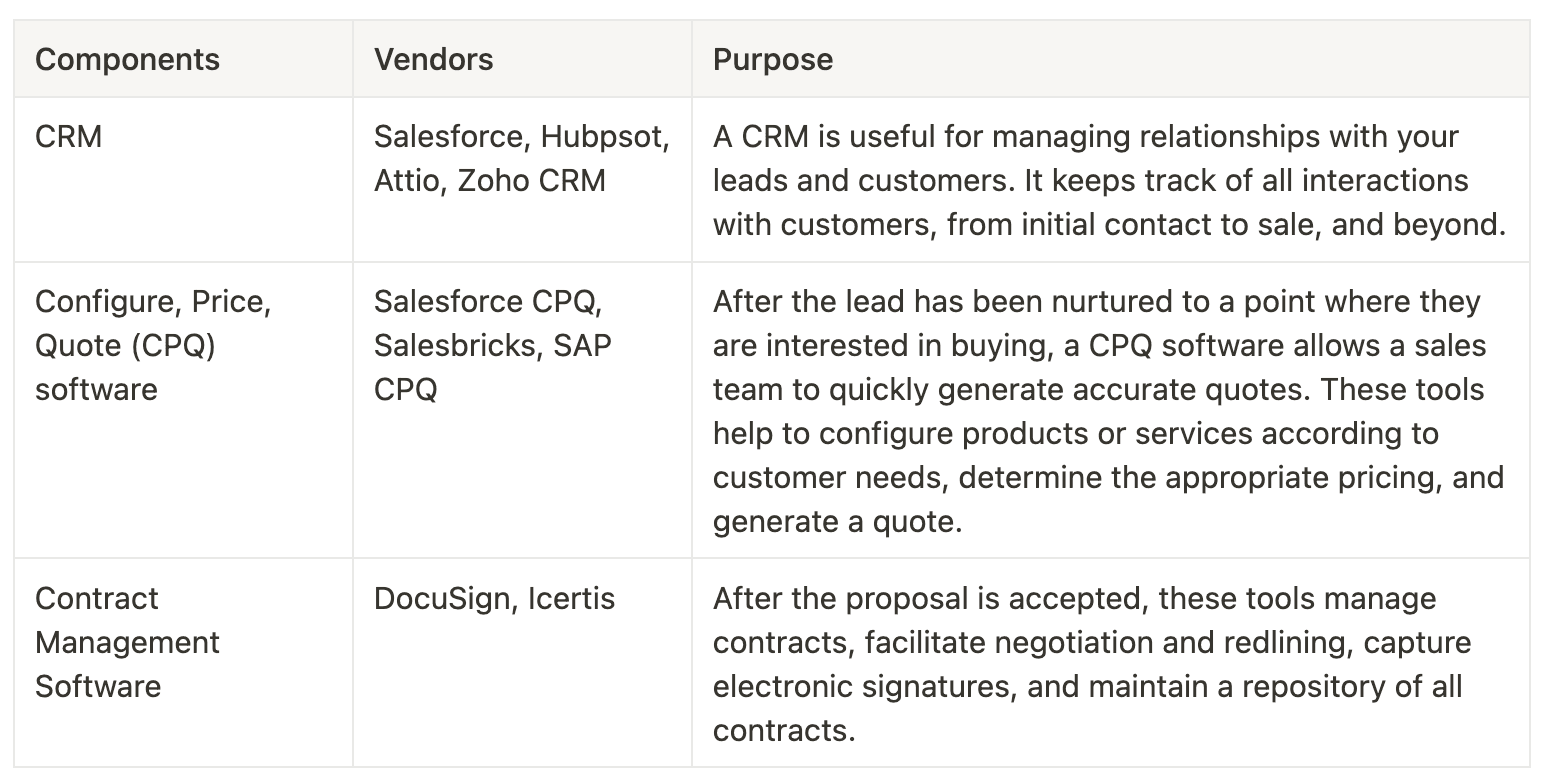Click the CPQ purpose description paragraph
This screenshot has width=1550, height=782.
tap(1108, 411)
